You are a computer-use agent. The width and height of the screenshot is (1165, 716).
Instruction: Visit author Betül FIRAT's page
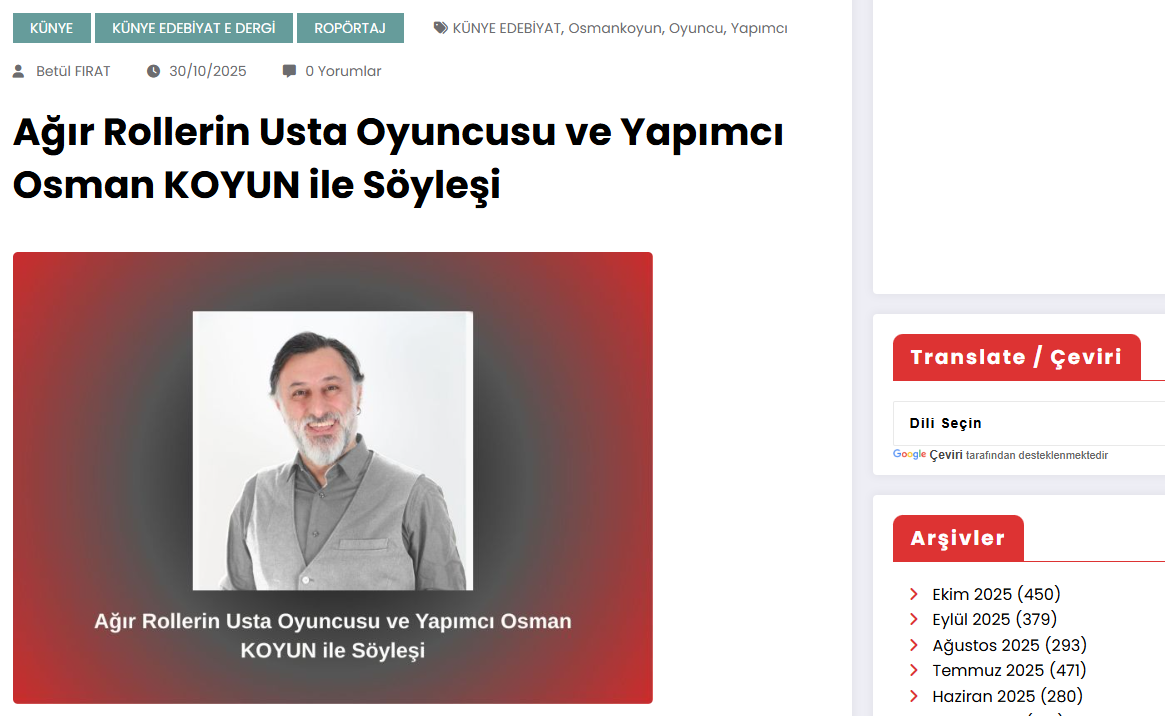coord(73,71)
